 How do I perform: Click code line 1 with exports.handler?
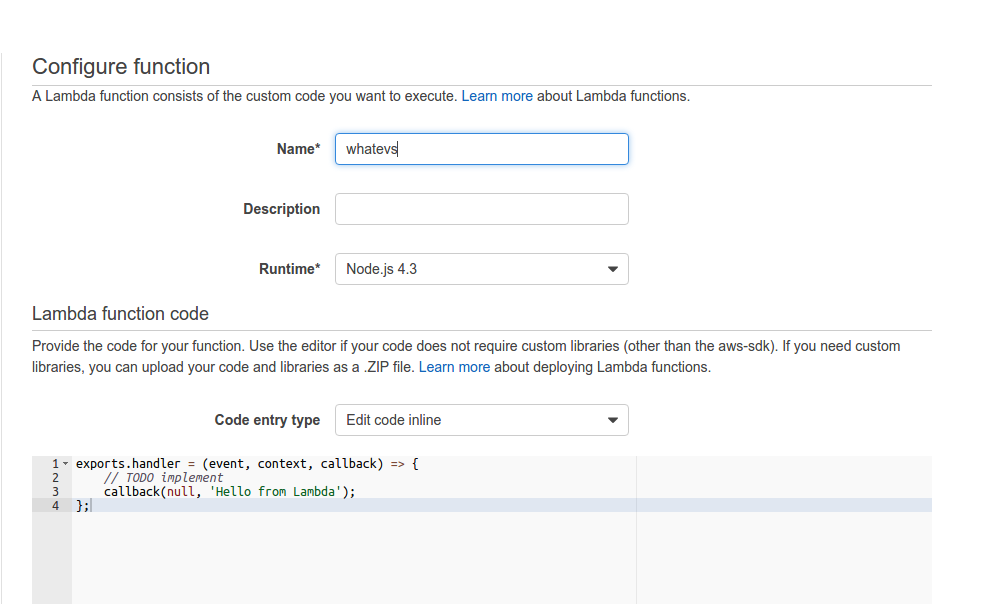tap(247, 463)
